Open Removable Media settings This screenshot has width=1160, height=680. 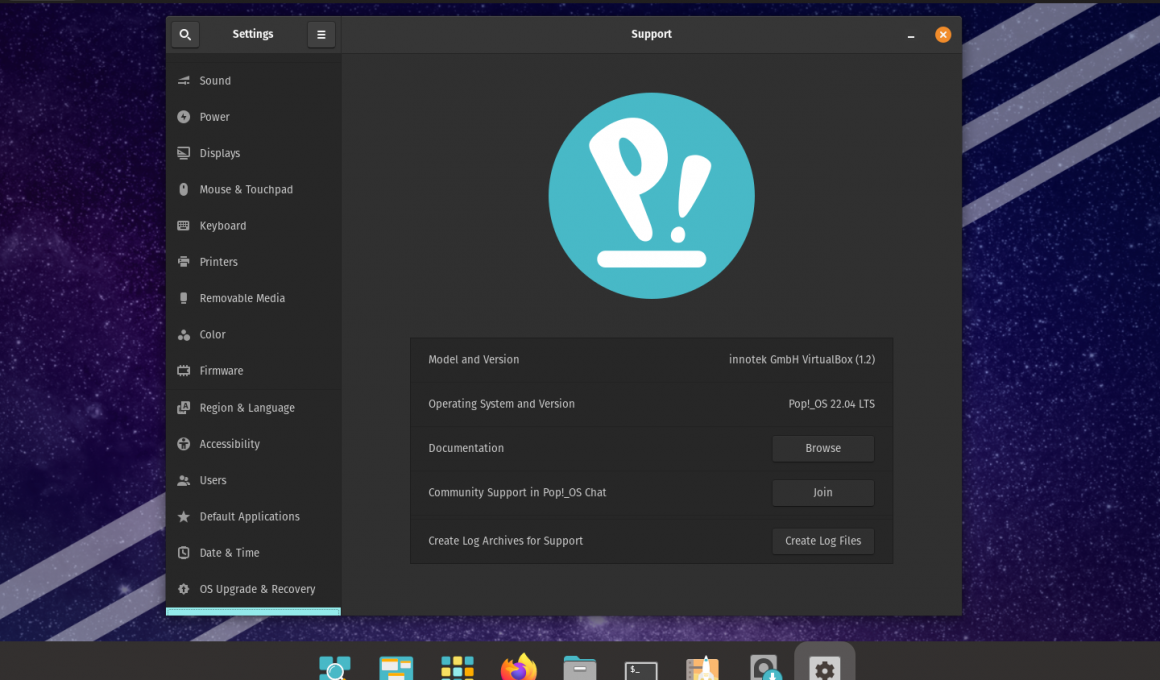242,298
